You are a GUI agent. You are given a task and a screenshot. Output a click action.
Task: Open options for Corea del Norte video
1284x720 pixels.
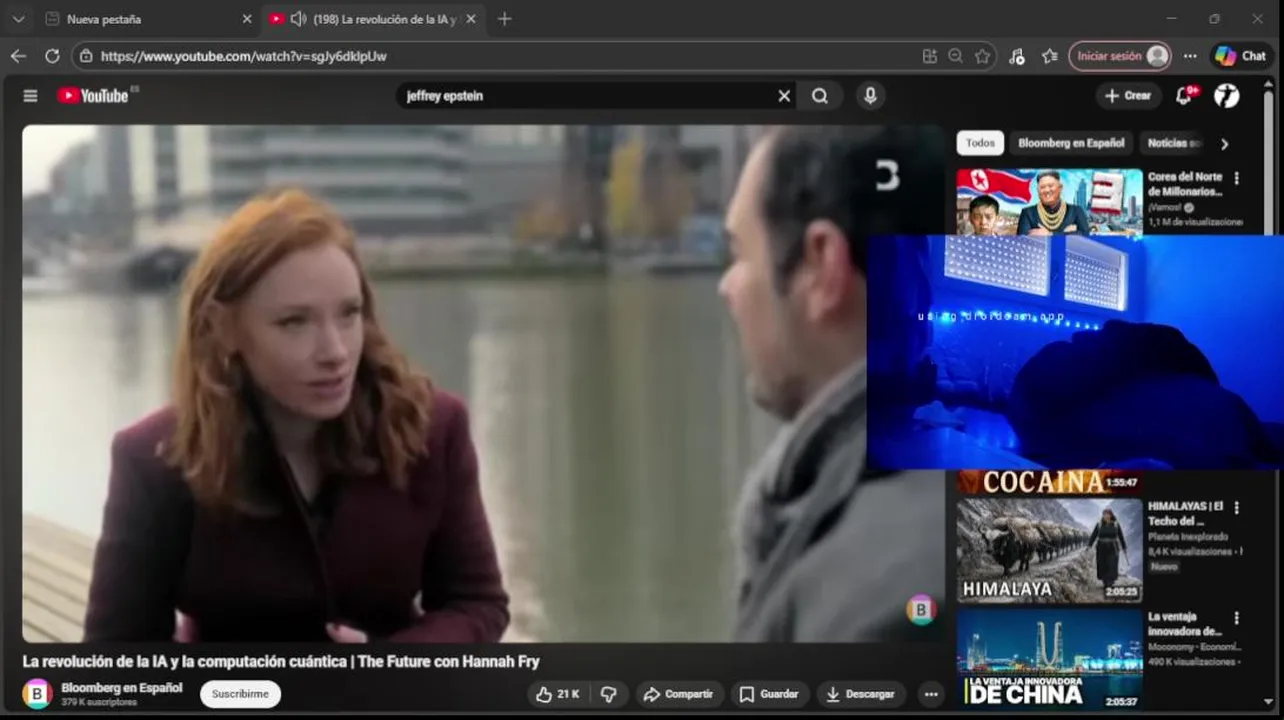[1237, 178]
